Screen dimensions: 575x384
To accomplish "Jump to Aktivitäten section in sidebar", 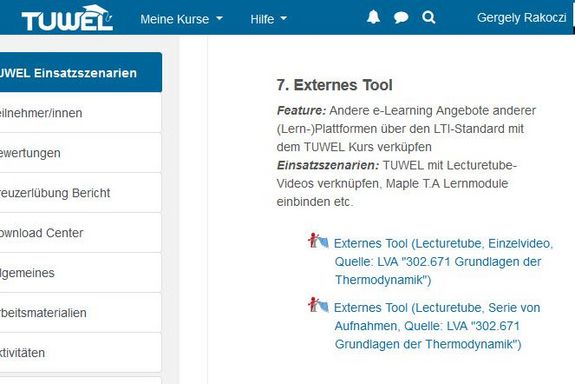I will [x=81, y=353].
